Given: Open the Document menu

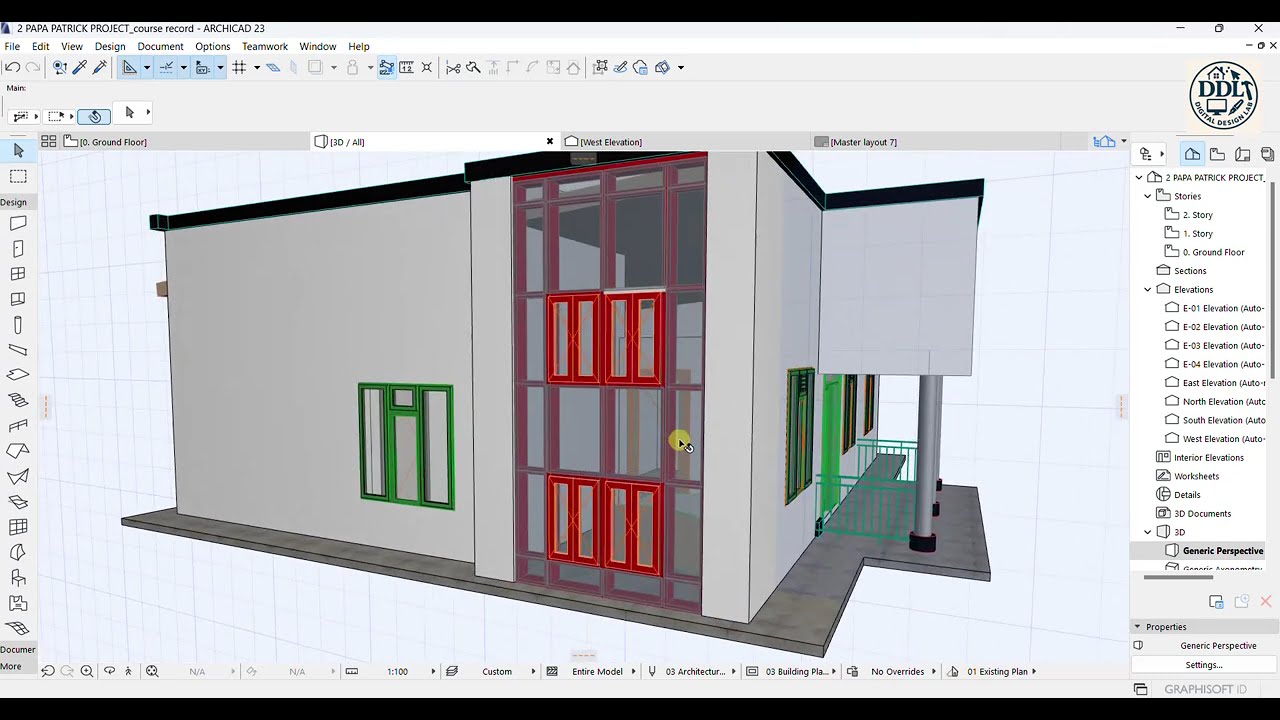Looking at the screenshot, I should click(160, 46).
